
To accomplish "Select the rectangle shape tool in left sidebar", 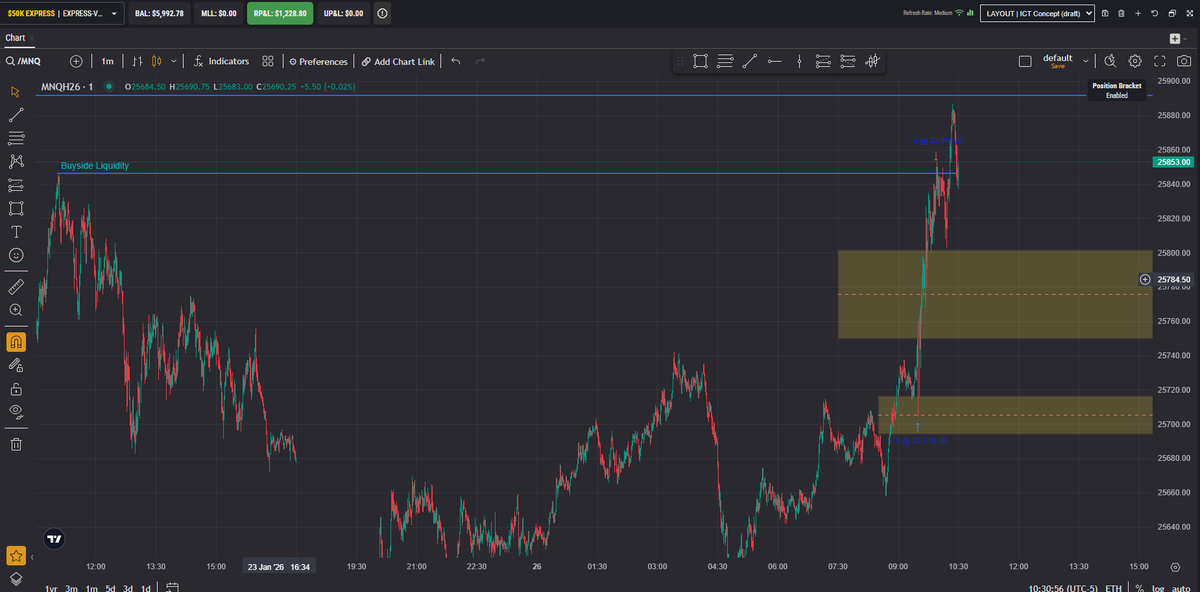I will (x=15, y=208).
